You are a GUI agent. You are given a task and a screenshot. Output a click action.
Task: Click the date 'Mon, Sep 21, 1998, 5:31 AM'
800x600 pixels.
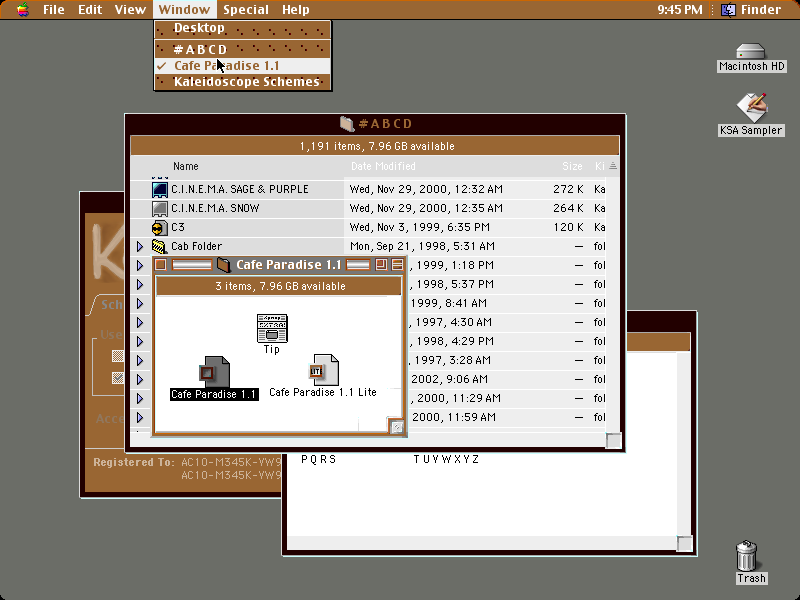click(422, 246)
